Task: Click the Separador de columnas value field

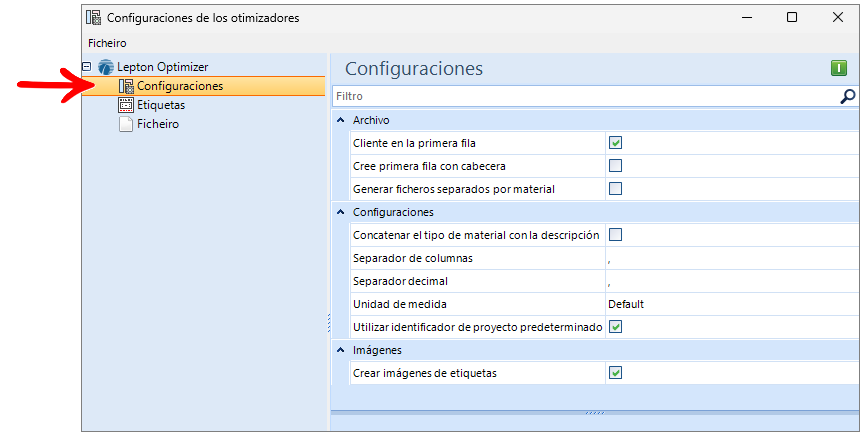Action: pos(733,258)
